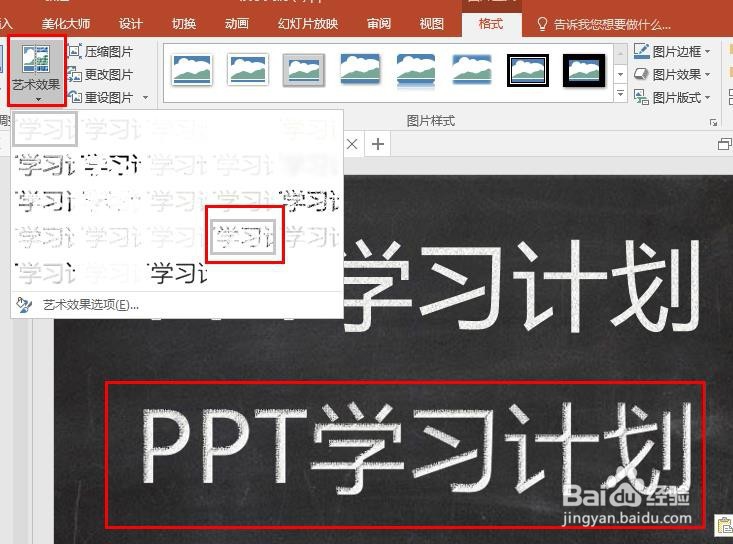Add a new document tab with plus
This screenshot has height=544, width=733.
tap(378, 144)
